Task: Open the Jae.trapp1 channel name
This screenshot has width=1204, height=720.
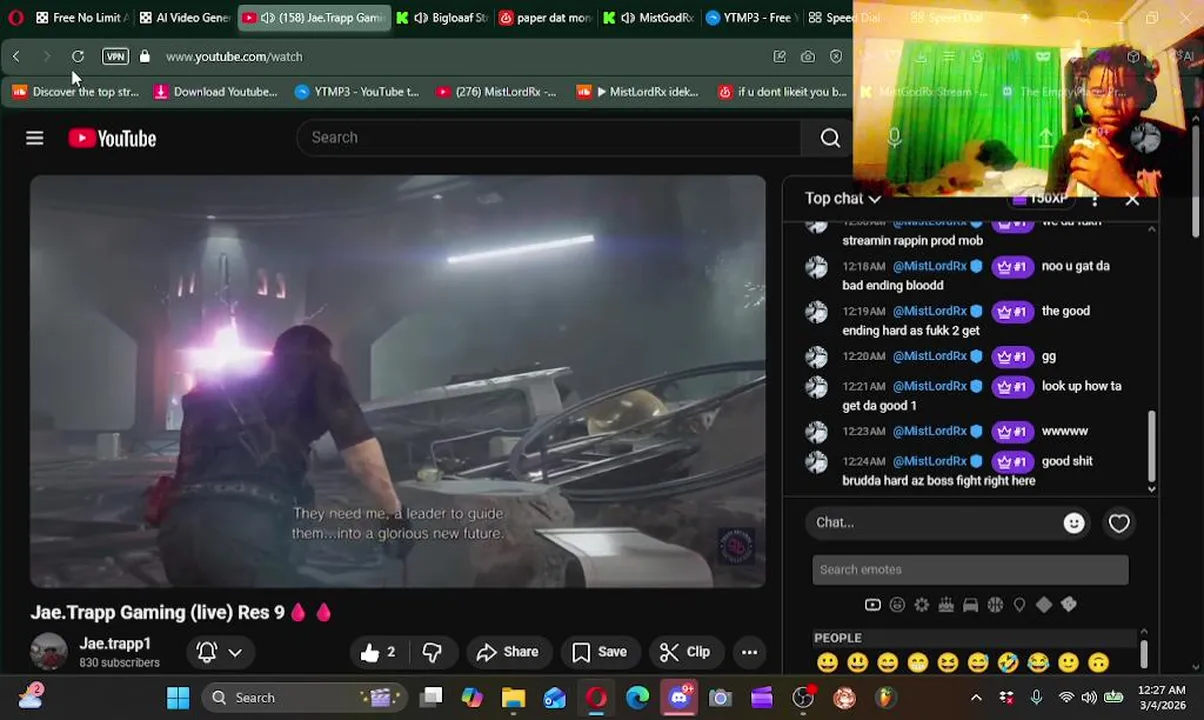Action: pos(115,643)
